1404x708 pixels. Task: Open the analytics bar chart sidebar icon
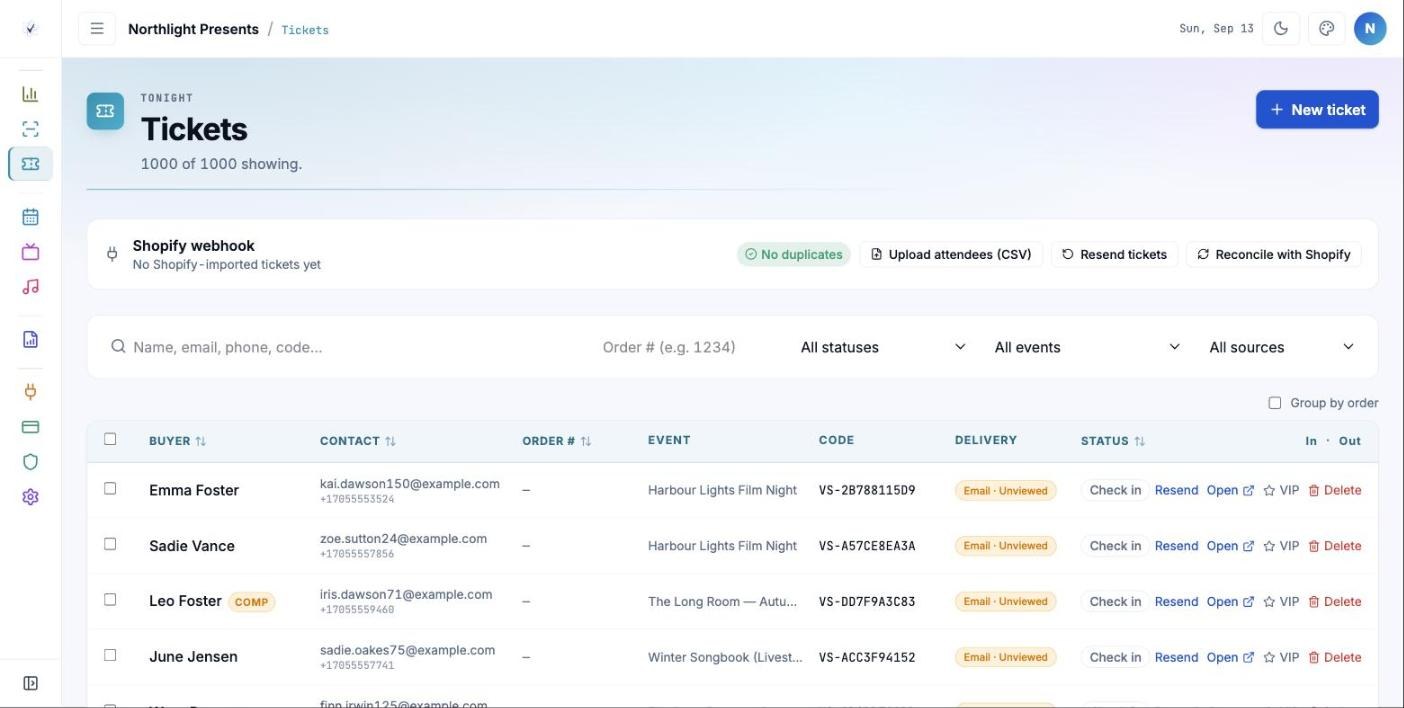[30, 94]
